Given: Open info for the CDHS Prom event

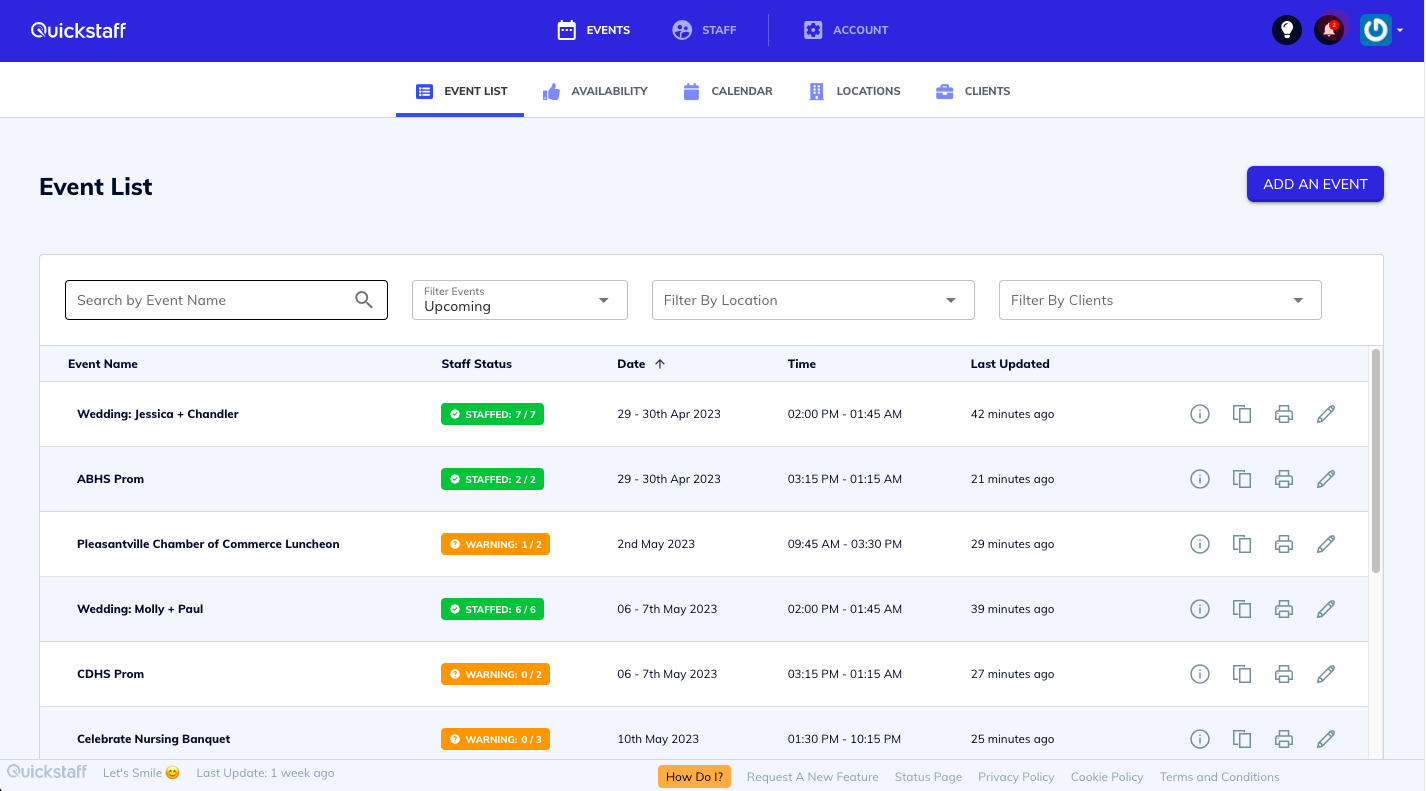Looking at the screenshot, I should 1200,673.
